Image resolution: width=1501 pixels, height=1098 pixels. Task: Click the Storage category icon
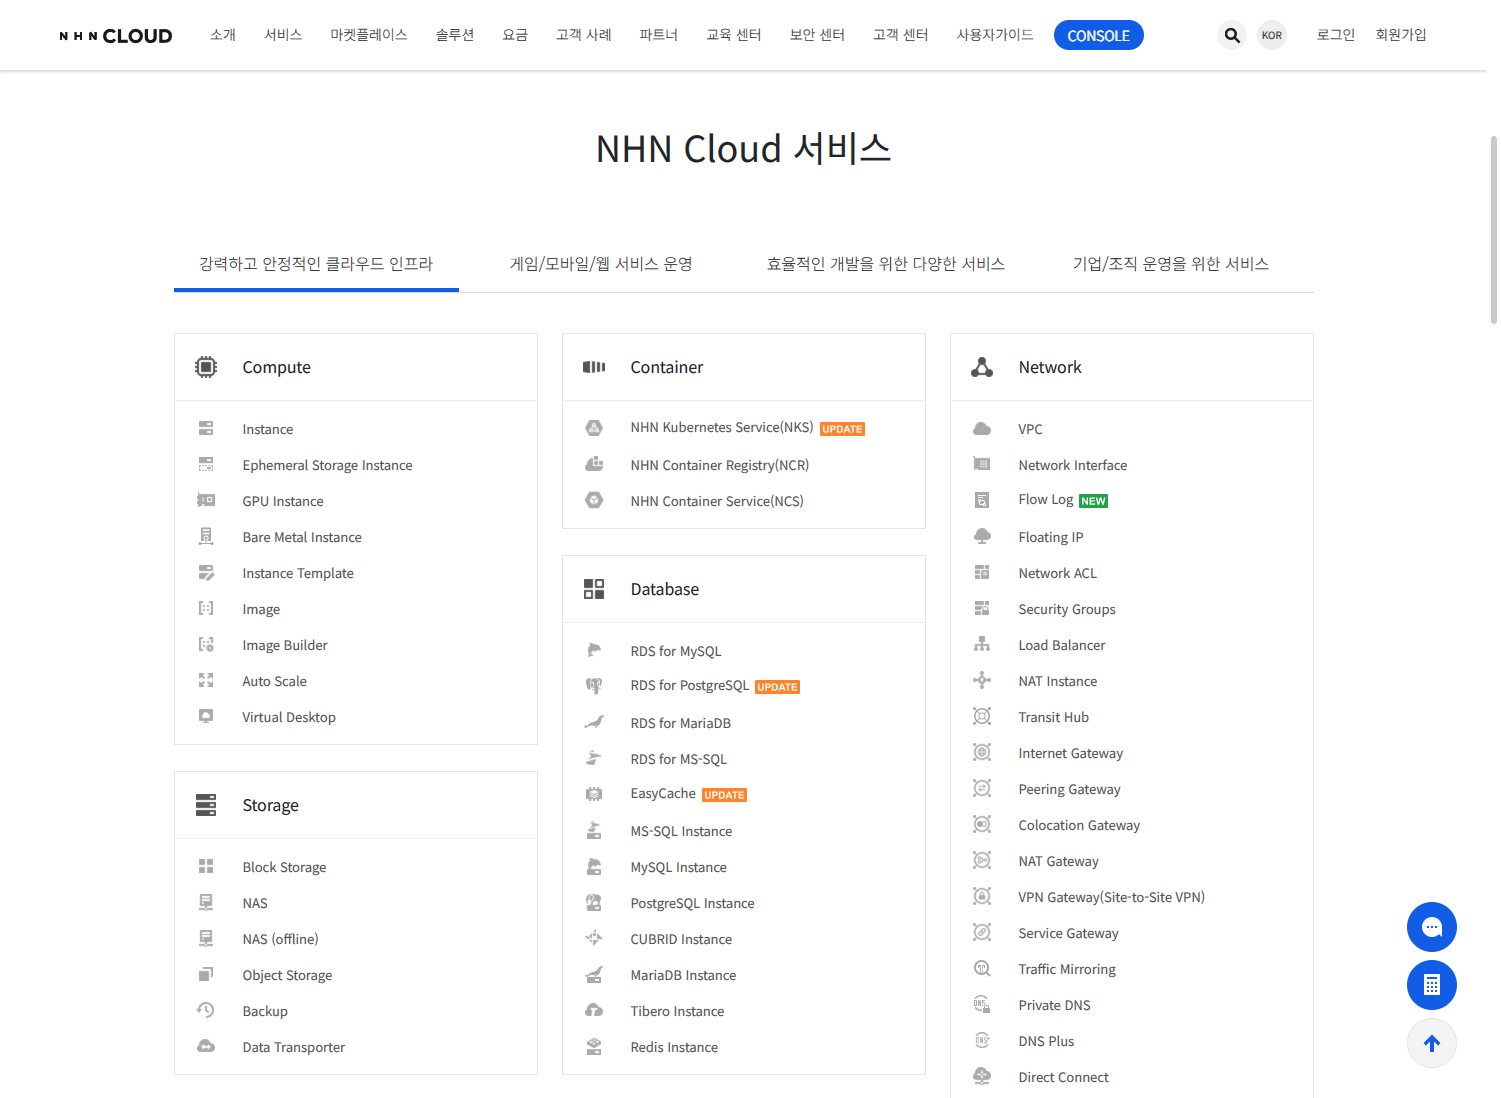click(206, 805)
